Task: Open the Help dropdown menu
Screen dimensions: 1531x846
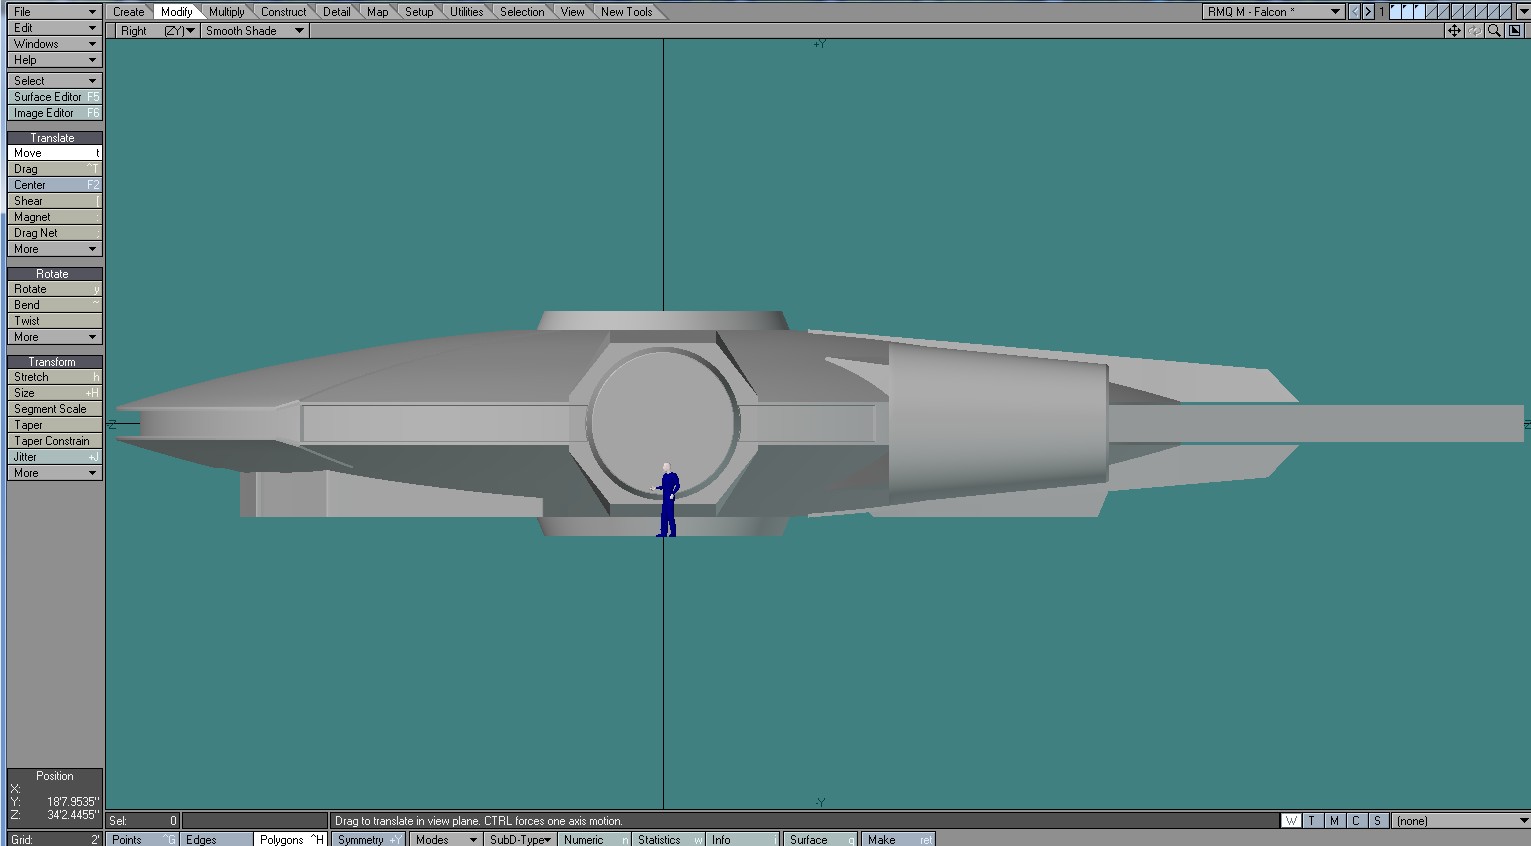Action: (x=54, y=60)
